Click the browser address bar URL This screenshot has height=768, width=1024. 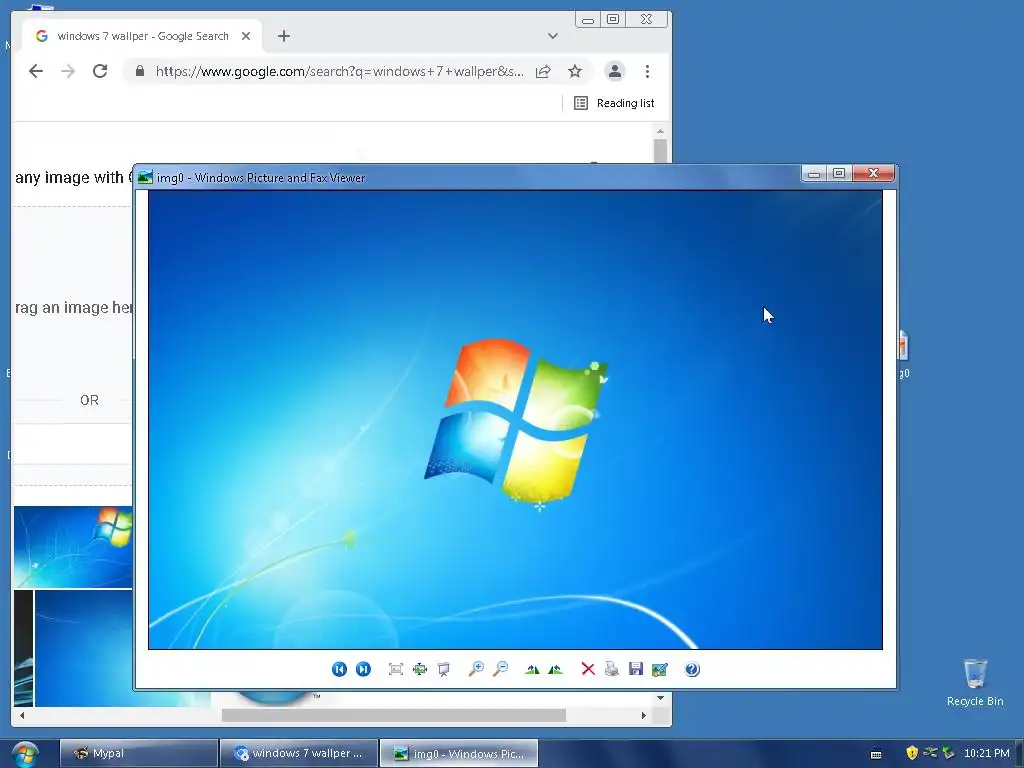pos(340,71)
